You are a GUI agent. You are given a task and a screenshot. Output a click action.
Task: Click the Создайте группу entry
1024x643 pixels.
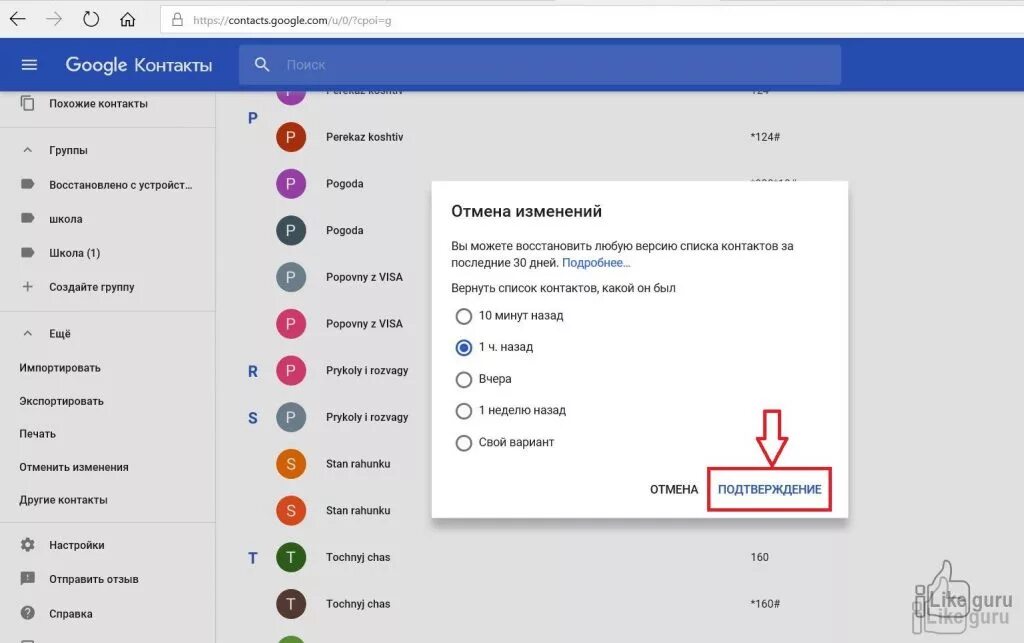pyautogui.click(x=91, y=287)
